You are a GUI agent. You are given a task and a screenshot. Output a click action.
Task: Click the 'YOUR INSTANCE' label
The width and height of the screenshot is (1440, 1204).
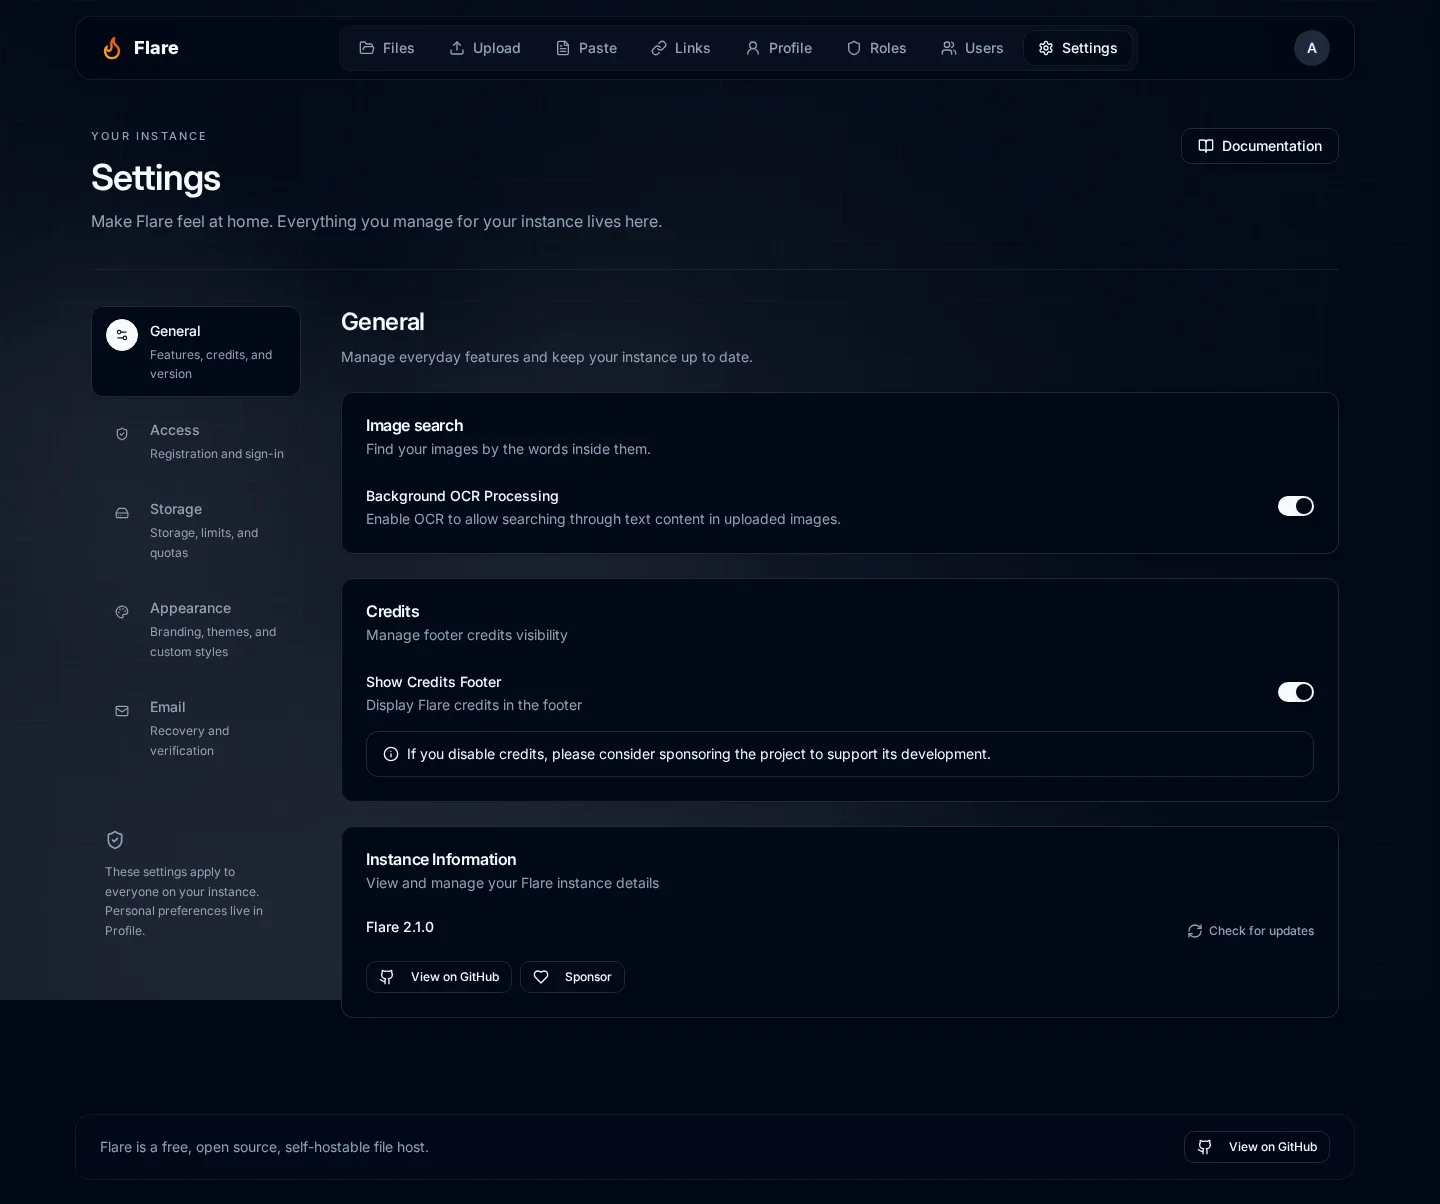149,136
